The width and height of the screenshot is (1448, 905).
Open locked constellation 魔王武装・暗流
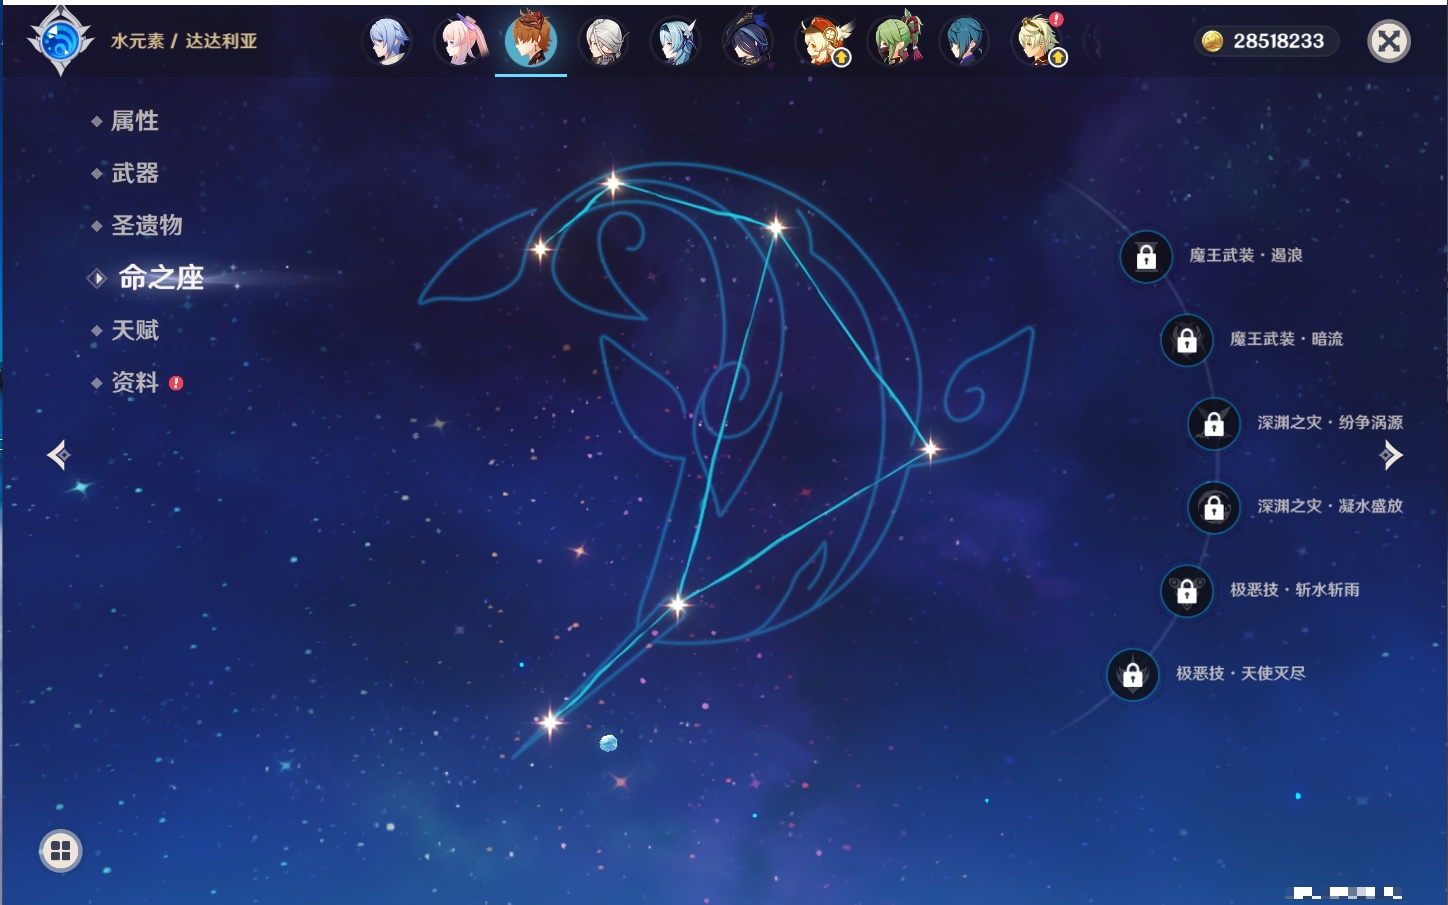pos(1187,341)
